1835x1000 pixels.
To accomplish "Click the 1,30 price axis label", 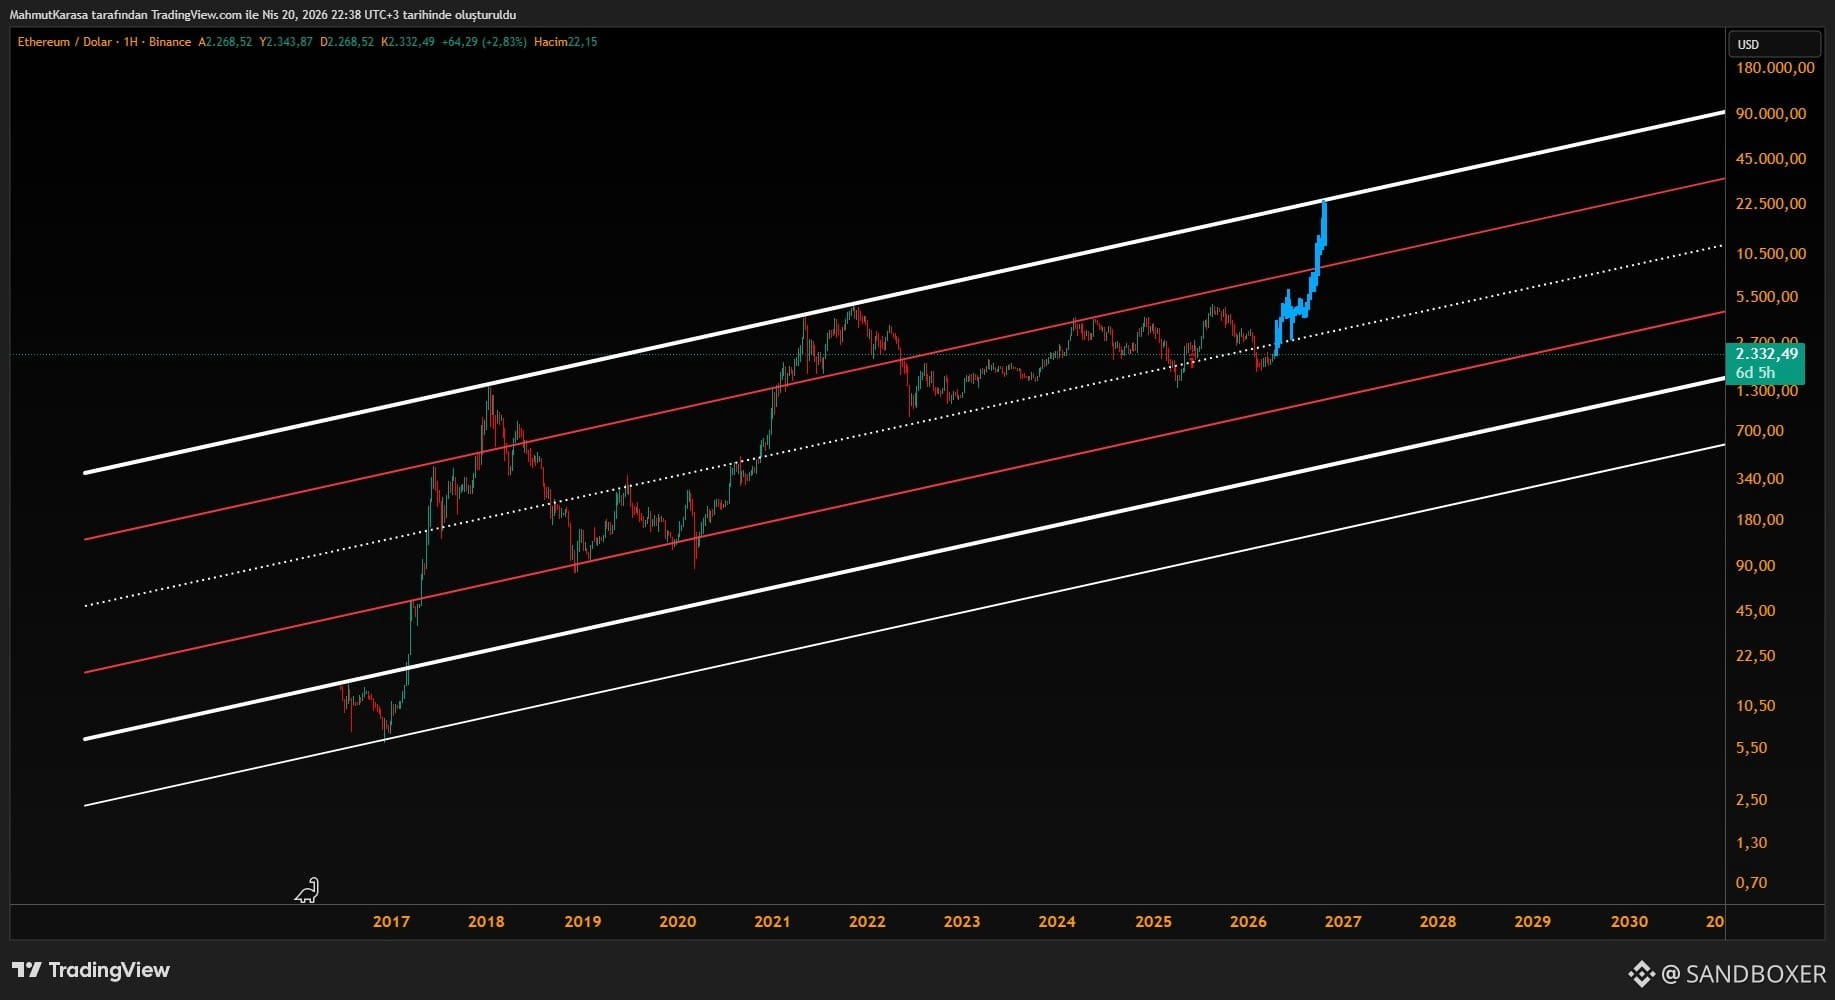I will [x=1752, y=842].
